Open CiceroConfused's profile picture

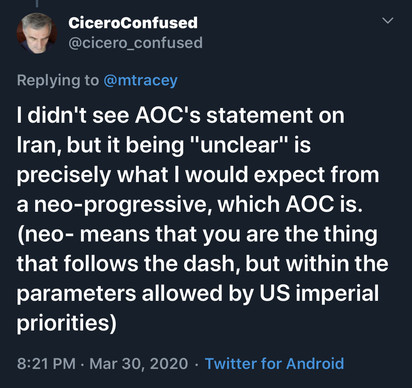coord(37,33)
